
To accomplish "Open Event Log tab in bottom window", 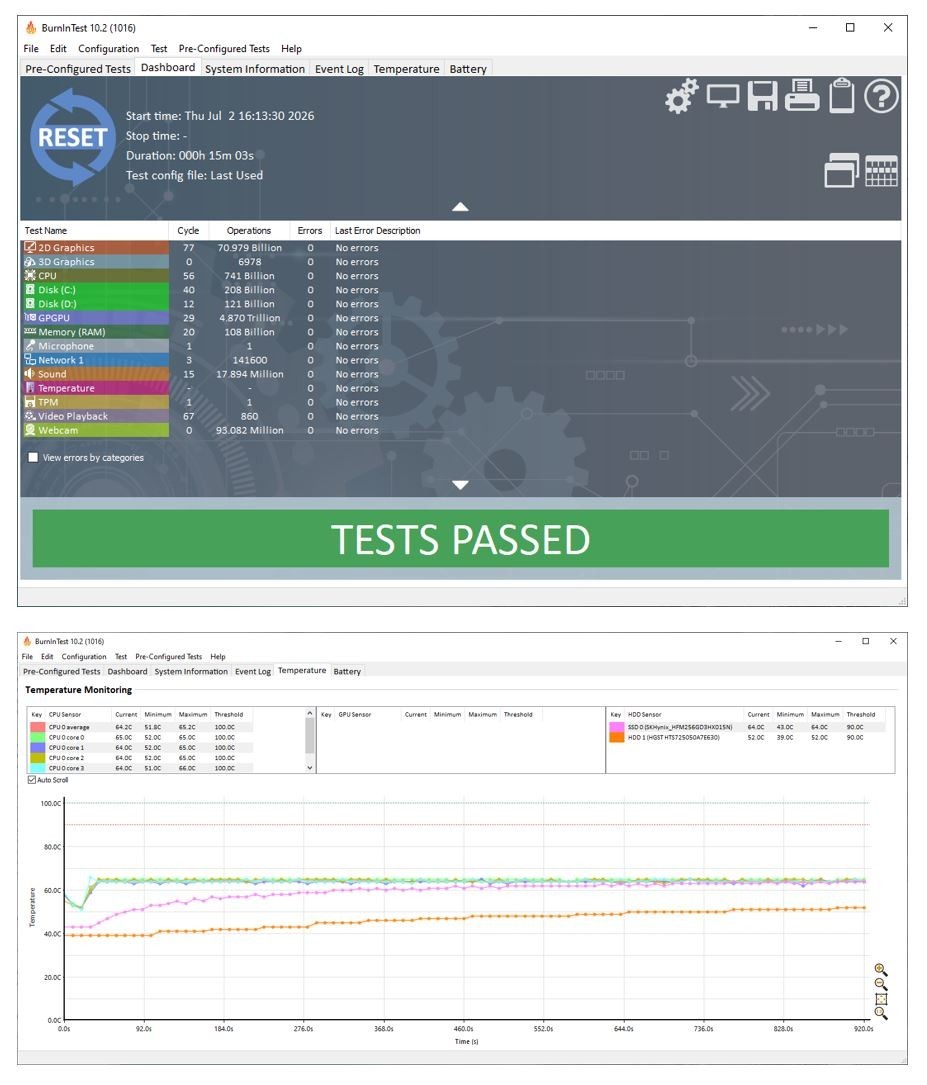I will pos(253,671).
